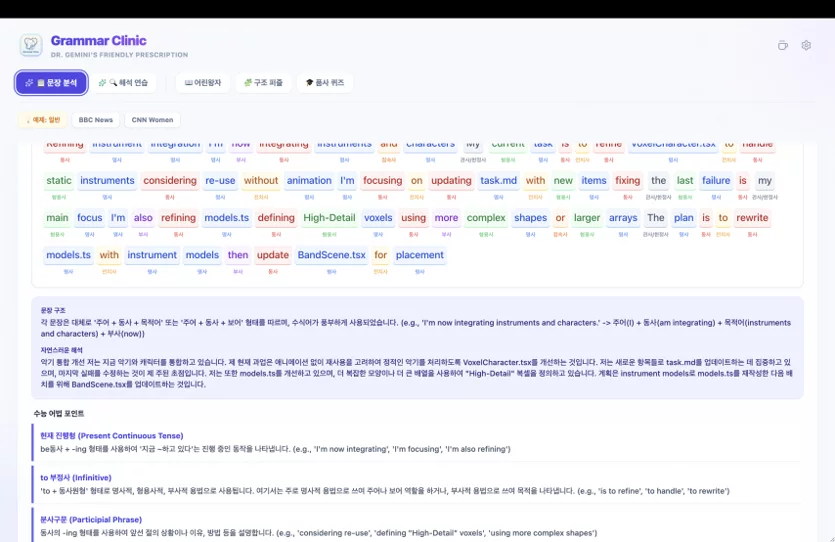Click the 'rewrite' word chip
The height and width of the screenshot is (542, 835).
click(x=752, y=218)
